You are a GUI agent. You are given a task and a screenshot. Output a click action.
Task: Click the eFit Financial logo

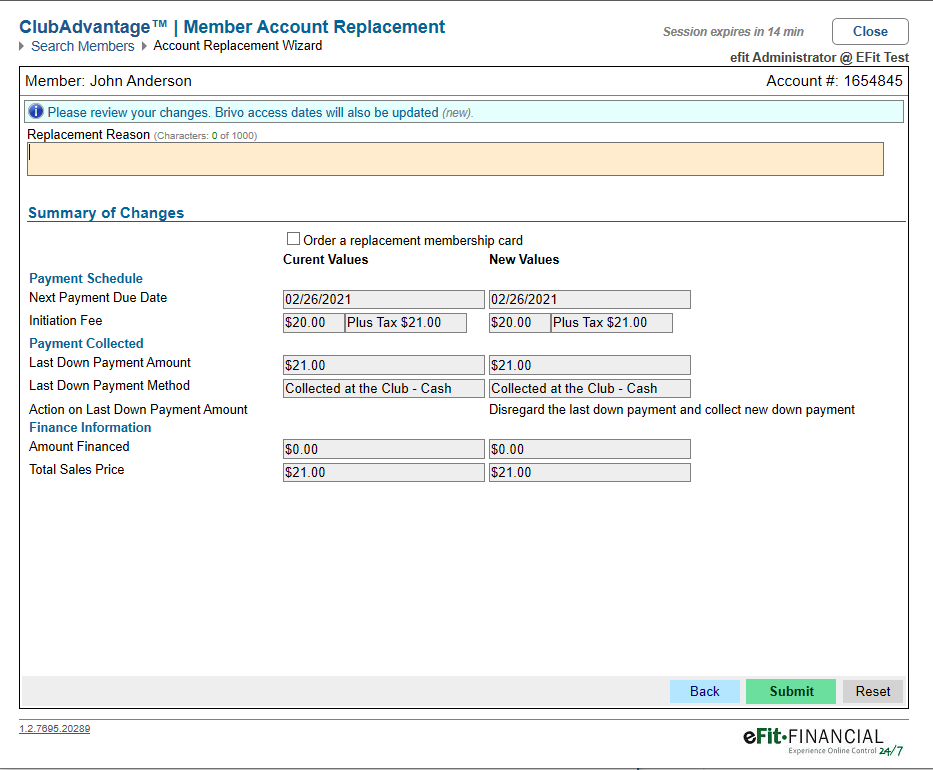tap(824, 741)
